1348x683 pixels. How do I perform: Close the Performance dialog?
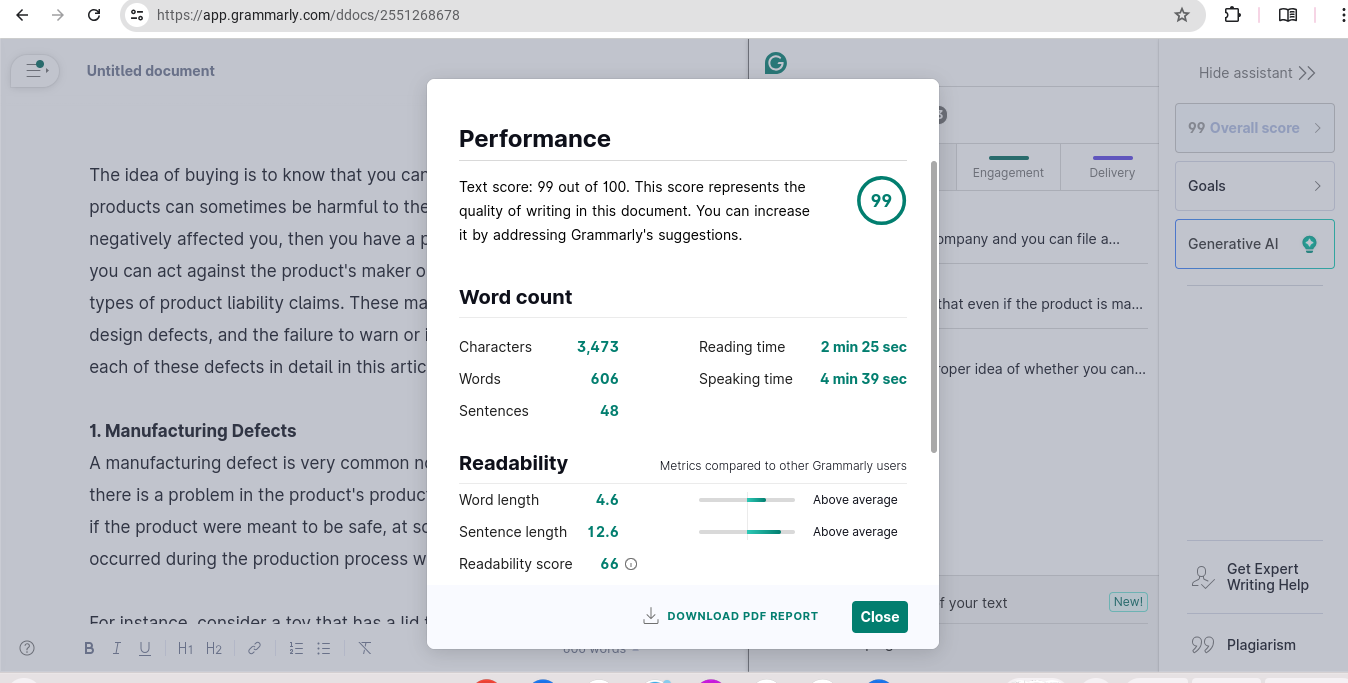click(x=880, y=617)
